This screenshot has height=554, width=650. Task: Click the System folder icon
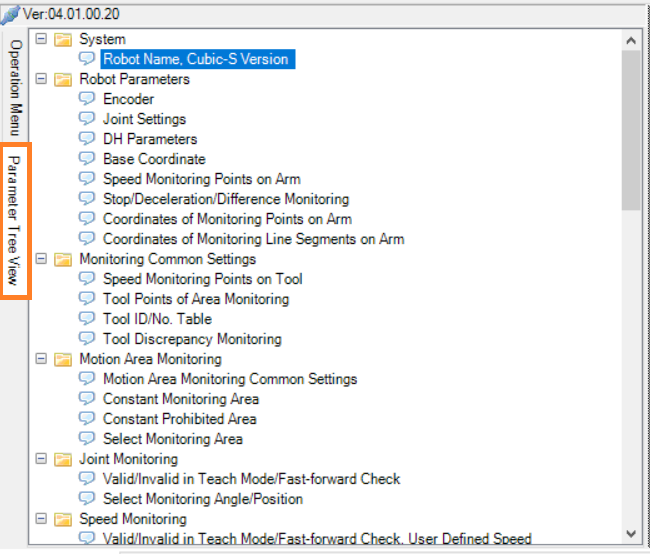pyautogui.click(x=63, y=39)
